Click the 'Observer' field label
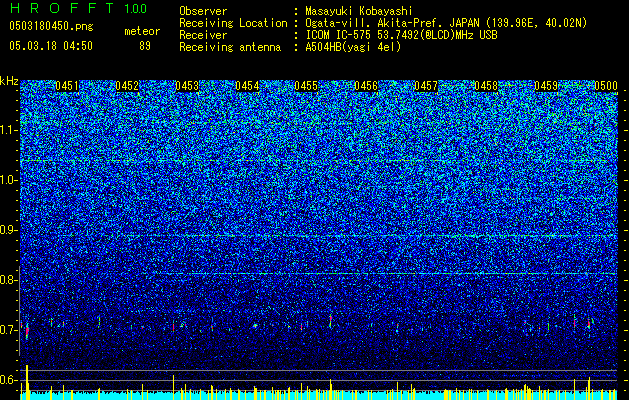629x400 pixels. [x=203, y=11]
